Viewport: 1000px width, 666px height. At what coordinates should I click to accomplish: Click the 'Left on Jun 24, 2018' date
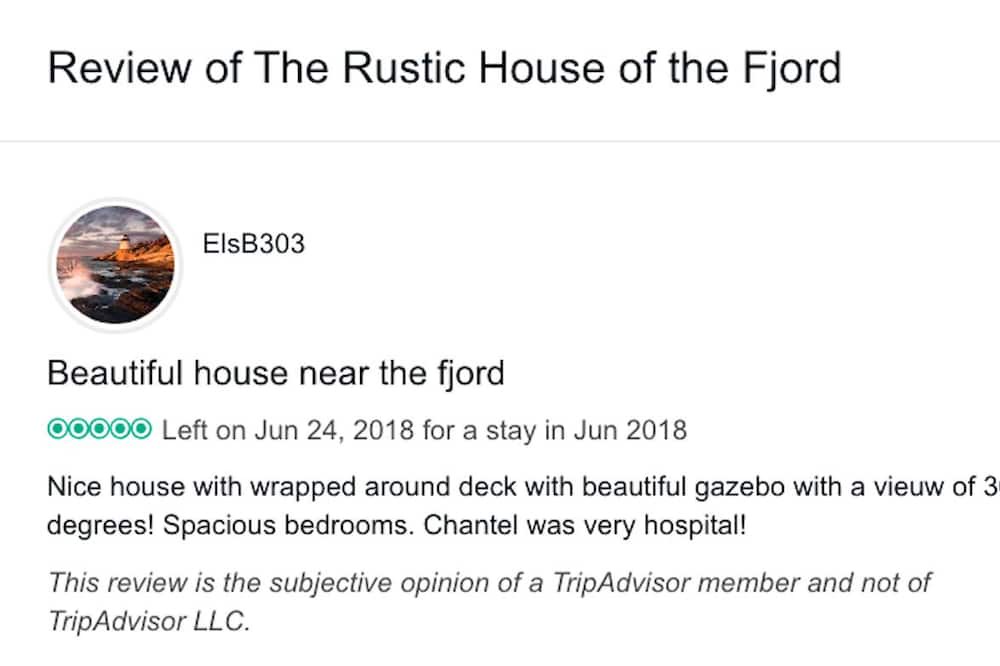coord(288,431)
